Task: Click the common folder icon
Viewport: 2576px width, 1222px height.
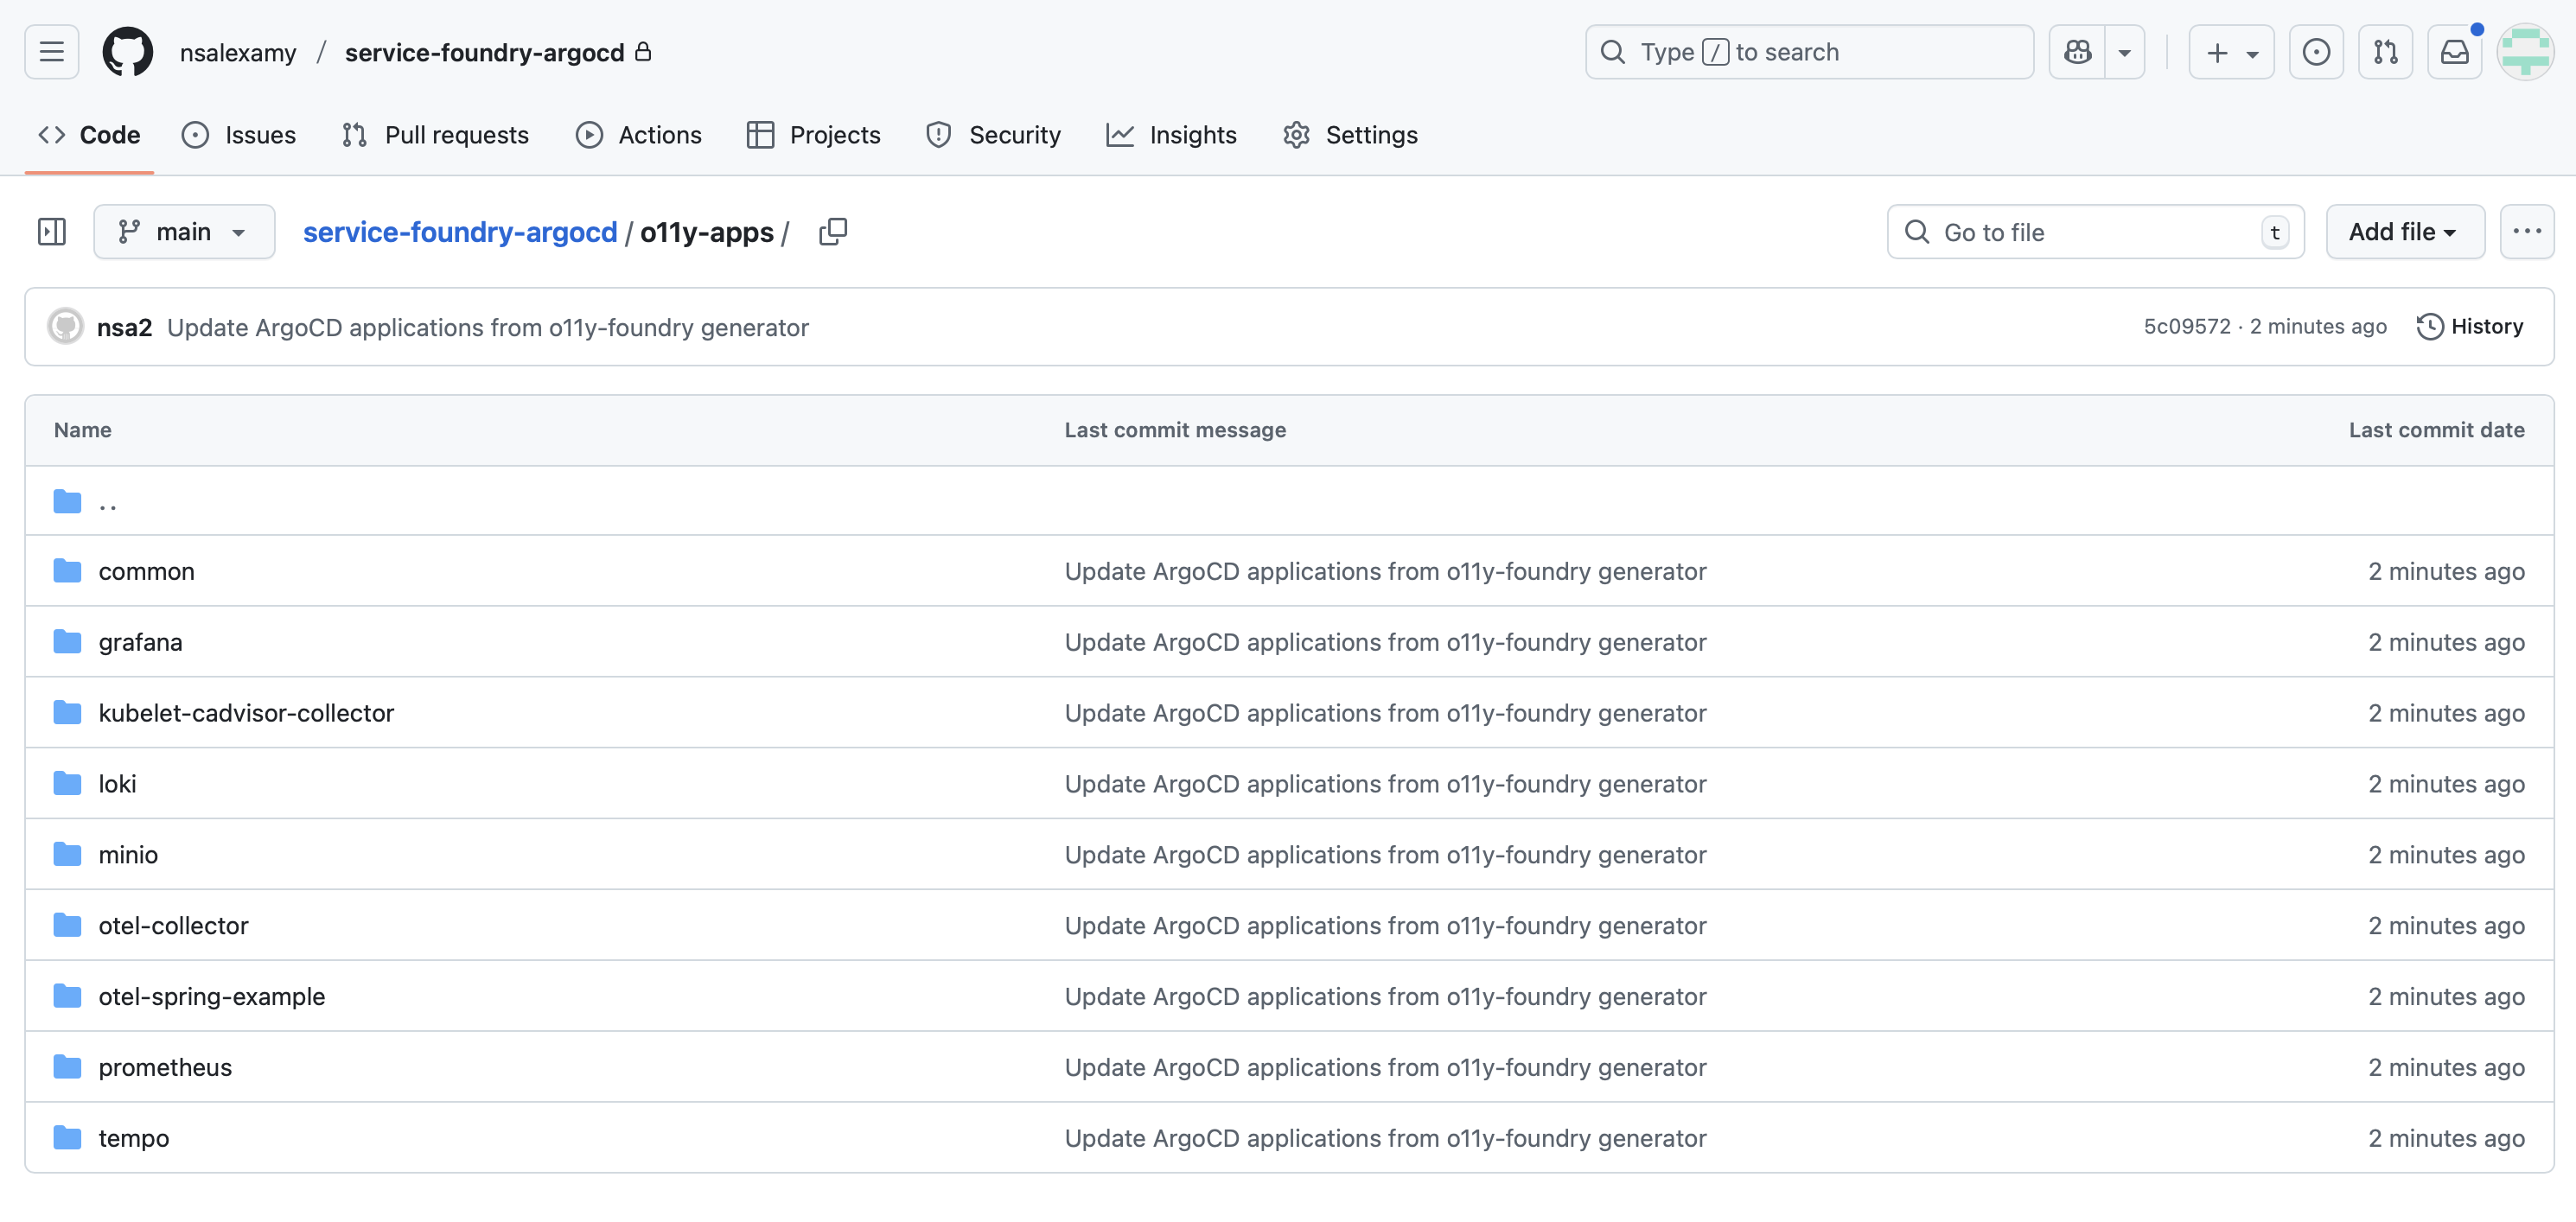Action: pyautogui.click(x=67, y=570)
